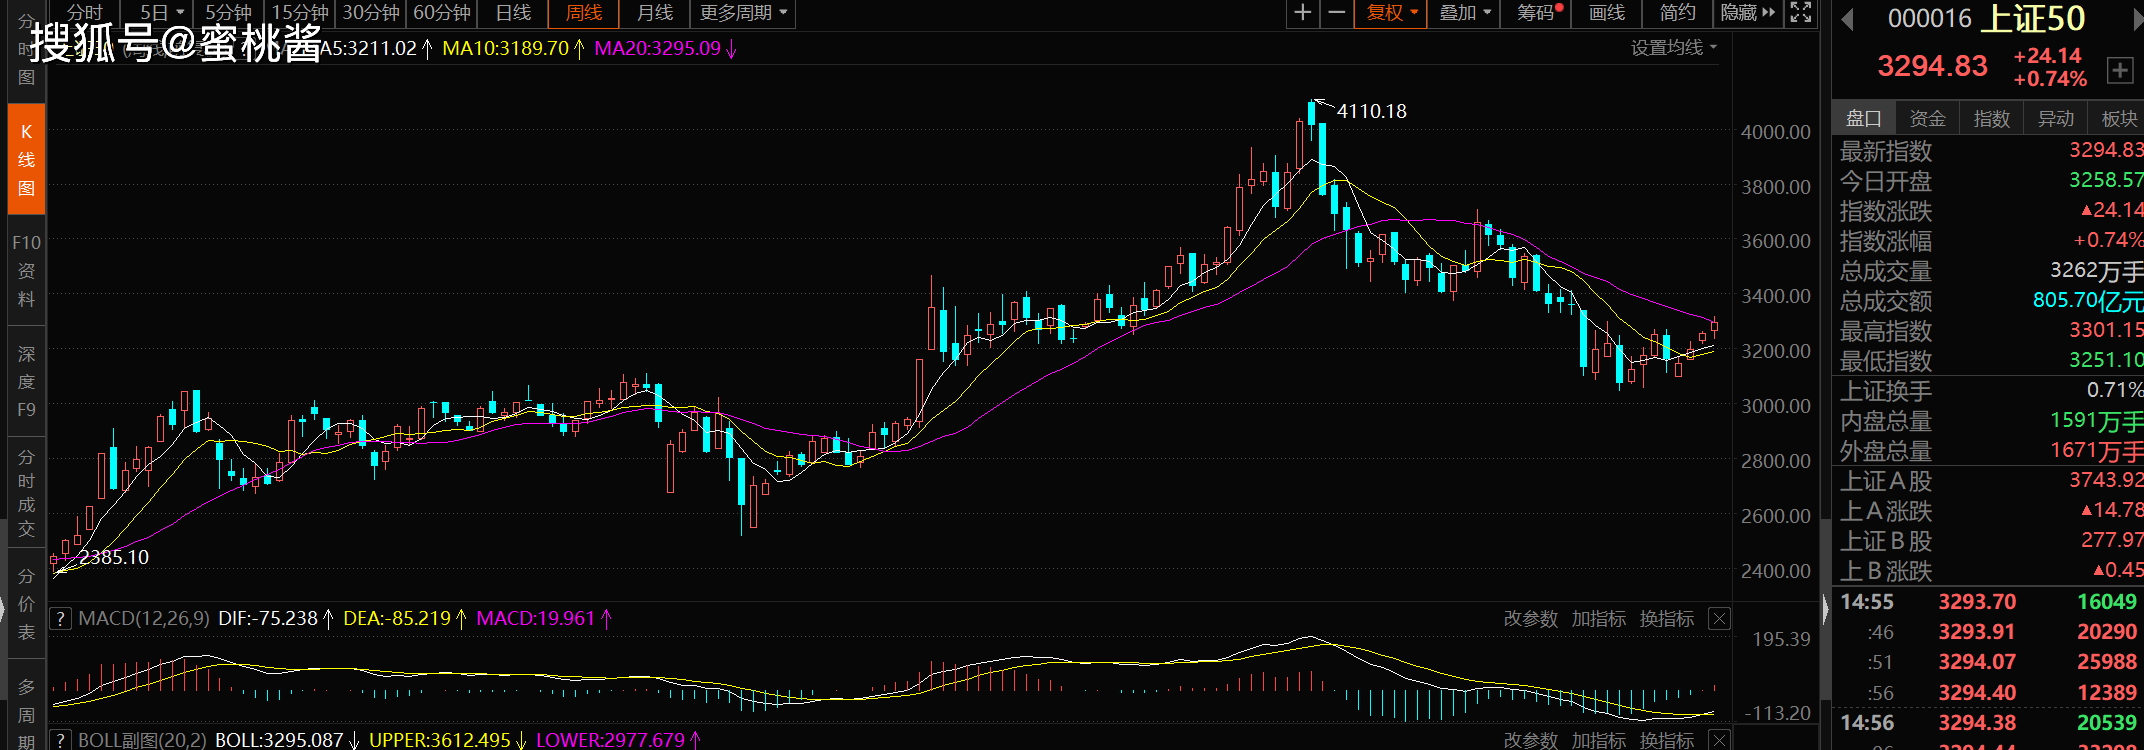Switch to 30分钟 period

pos(371,13)
